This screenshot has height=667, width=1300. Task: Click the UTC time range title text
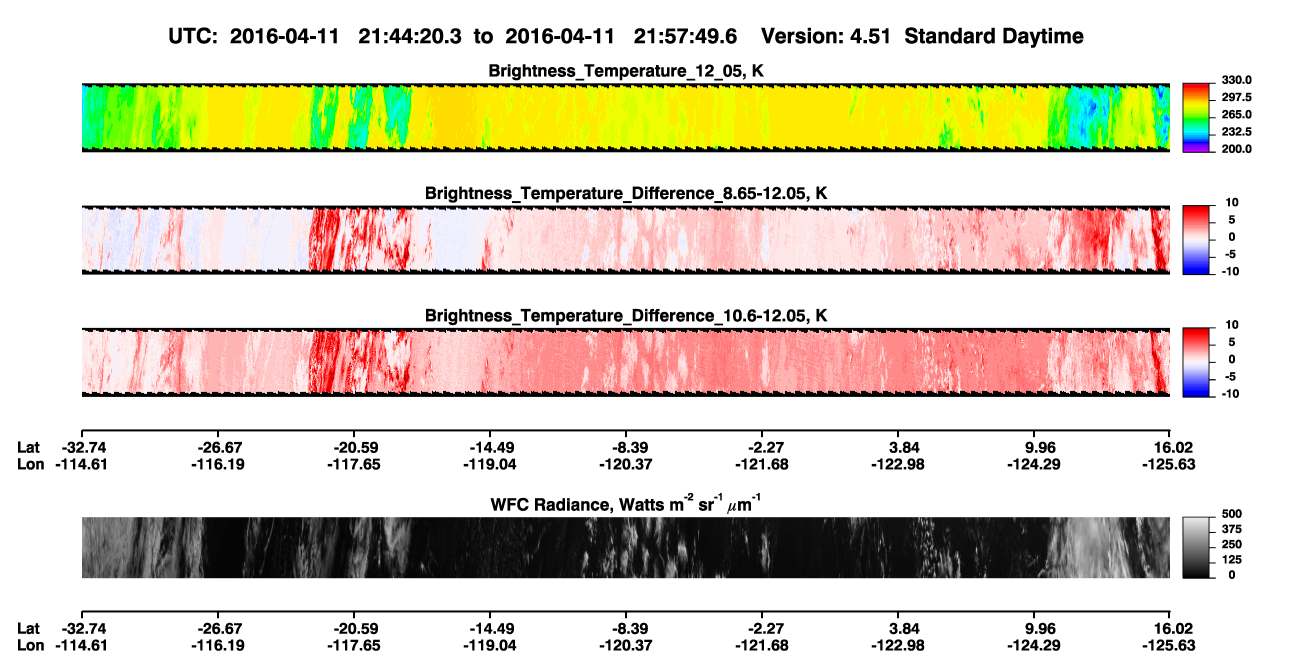click(x=454, y=36)
